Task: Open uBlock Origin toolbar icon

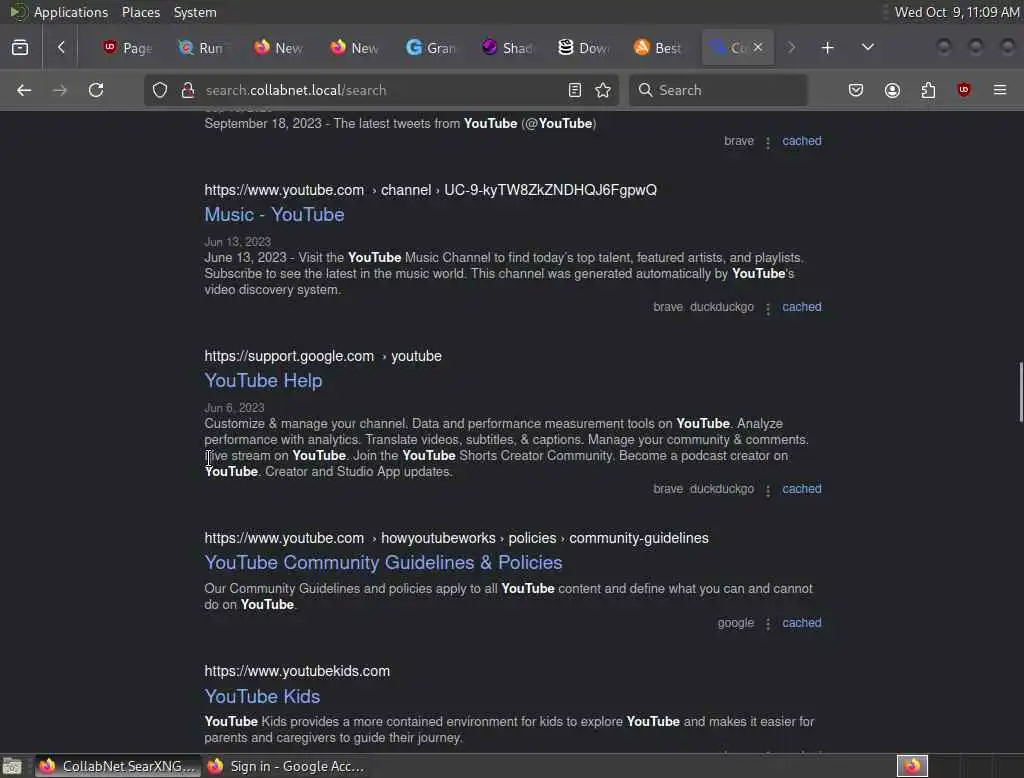Action: (964, 90)
